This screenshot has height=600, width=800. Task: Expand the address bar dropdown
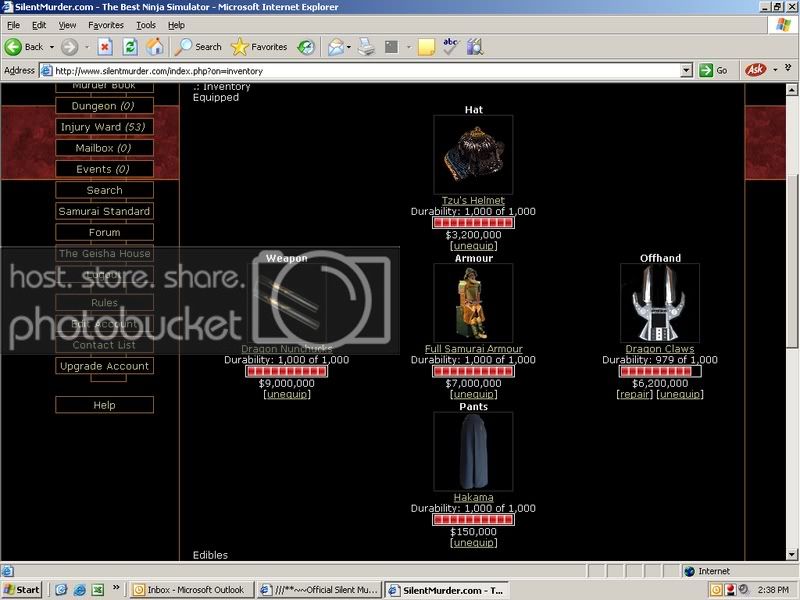[x=687, y=70]
